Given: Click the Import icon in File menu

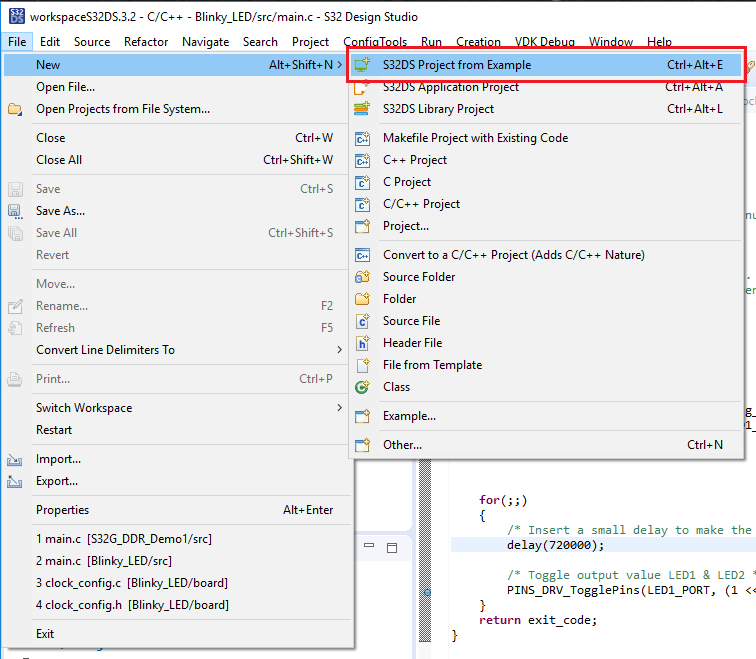Looking at the screenshot, I should coord(15,459).
